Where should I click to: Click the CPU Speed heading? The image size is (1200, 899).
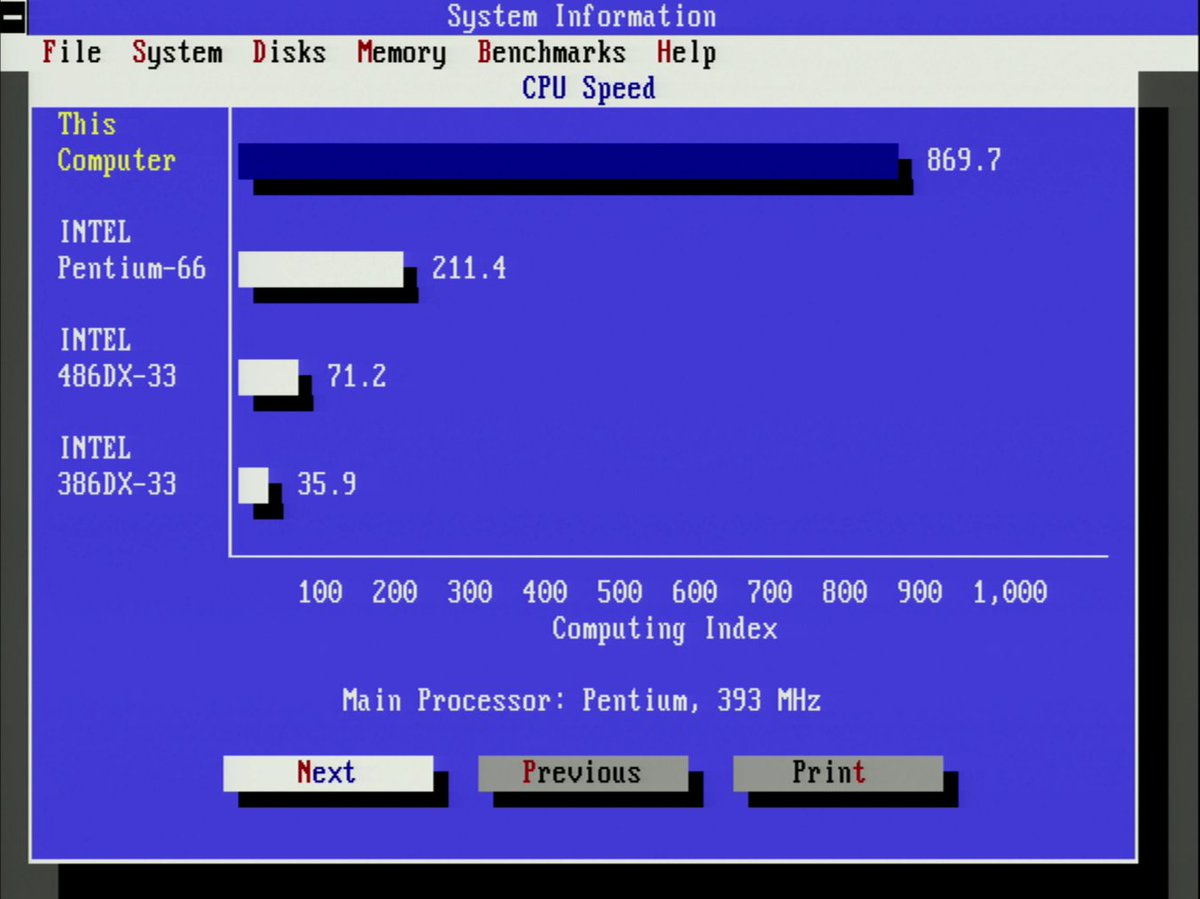pyautogui.click(x=589, y=88)
